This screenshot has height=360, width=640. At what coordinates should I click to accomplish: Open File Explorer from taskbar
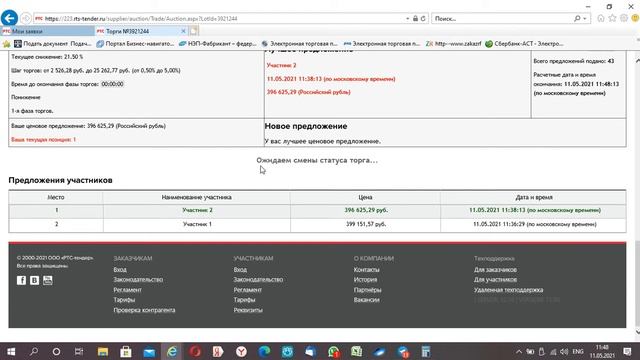[x=102, y=351]
